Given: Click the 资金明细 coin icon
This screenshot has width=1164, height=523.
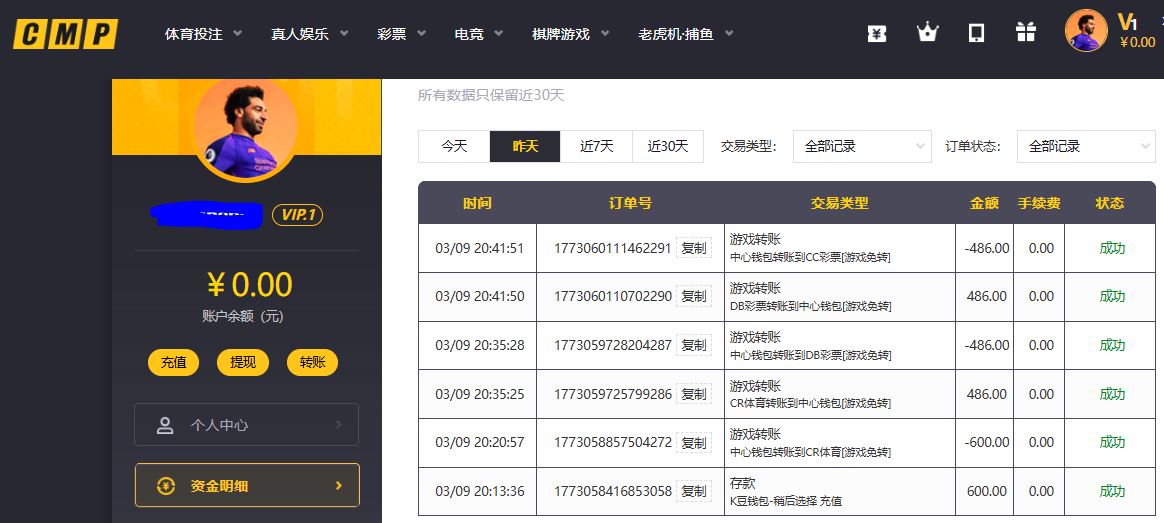Looking at the screenshot, I should coord(166,486).
